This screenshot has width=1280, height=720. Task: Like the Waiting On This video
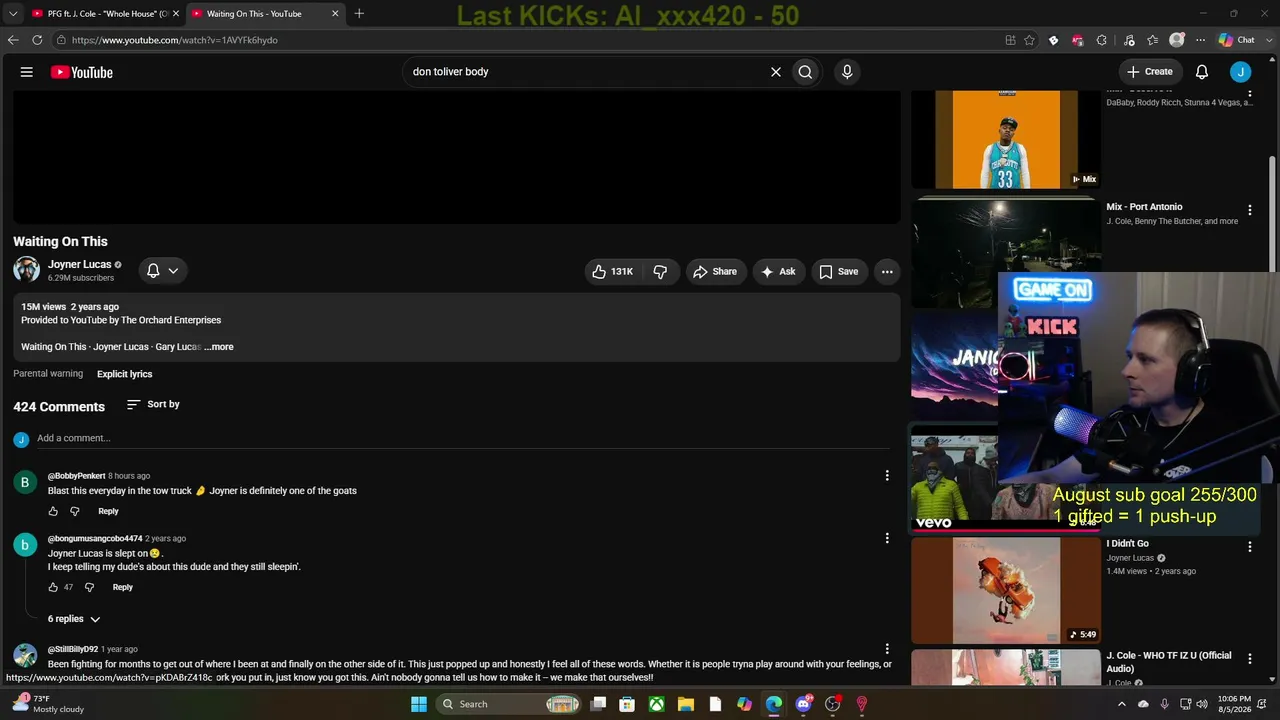coord(612,271)
